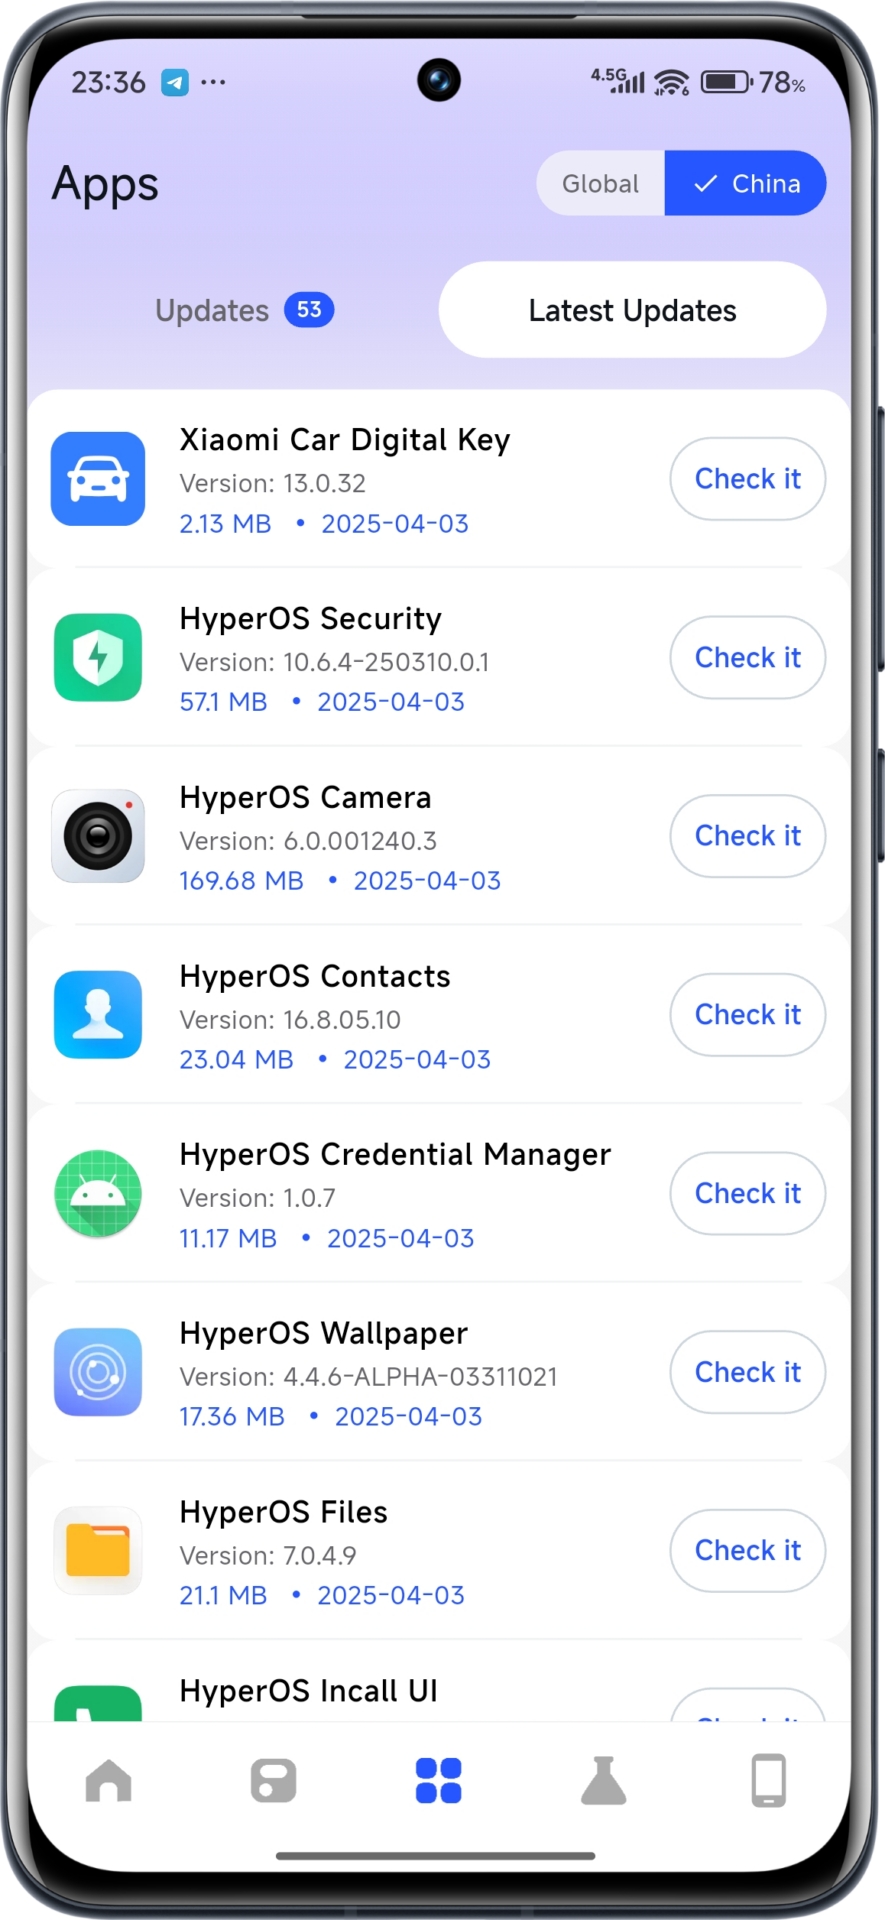This screenshot has width=885, height=1920.
Task: Select the China region option
Action: pyautogui.click(x=746, y=184)
